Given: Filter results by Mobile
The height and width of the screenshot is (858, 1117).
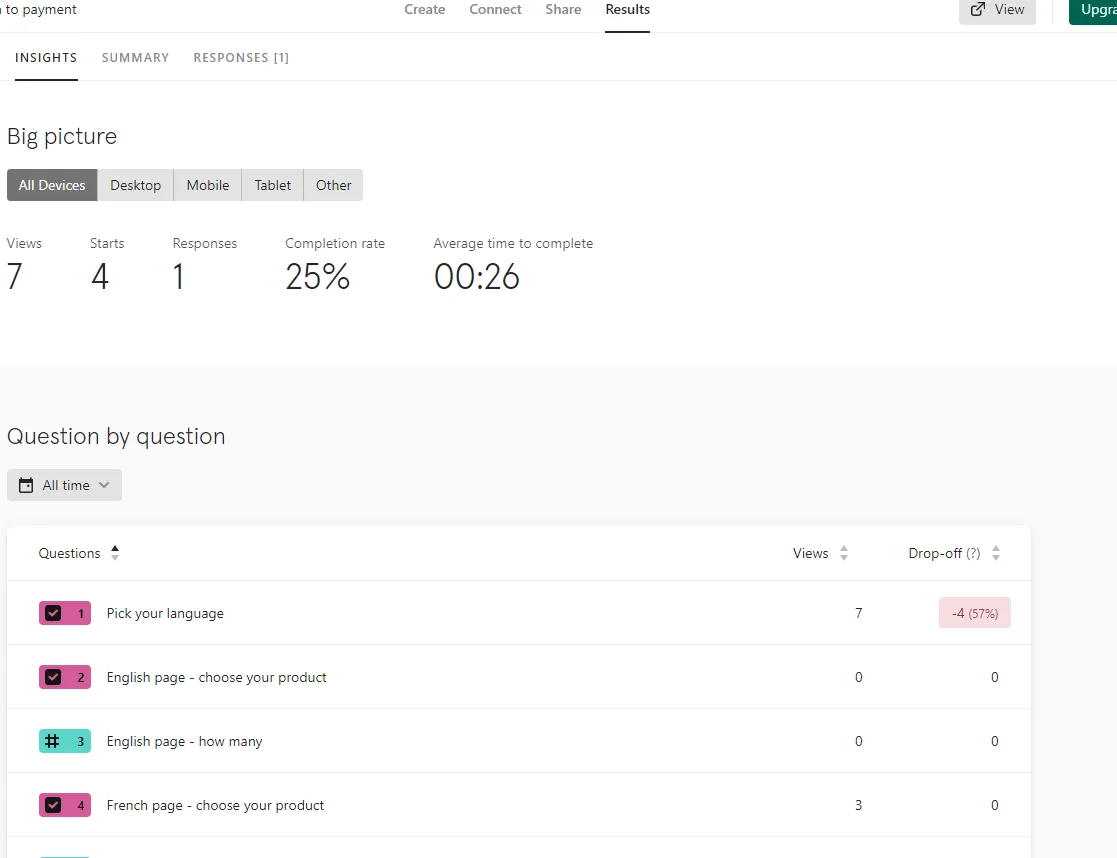Looking at the screenshot, I should pyautogui.click(x=208, y=185).
